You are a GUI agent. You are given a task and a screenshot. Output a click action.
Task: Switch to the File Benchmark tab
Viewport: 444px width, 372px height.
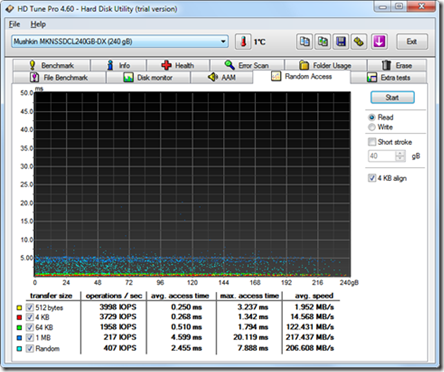(59, 78)
